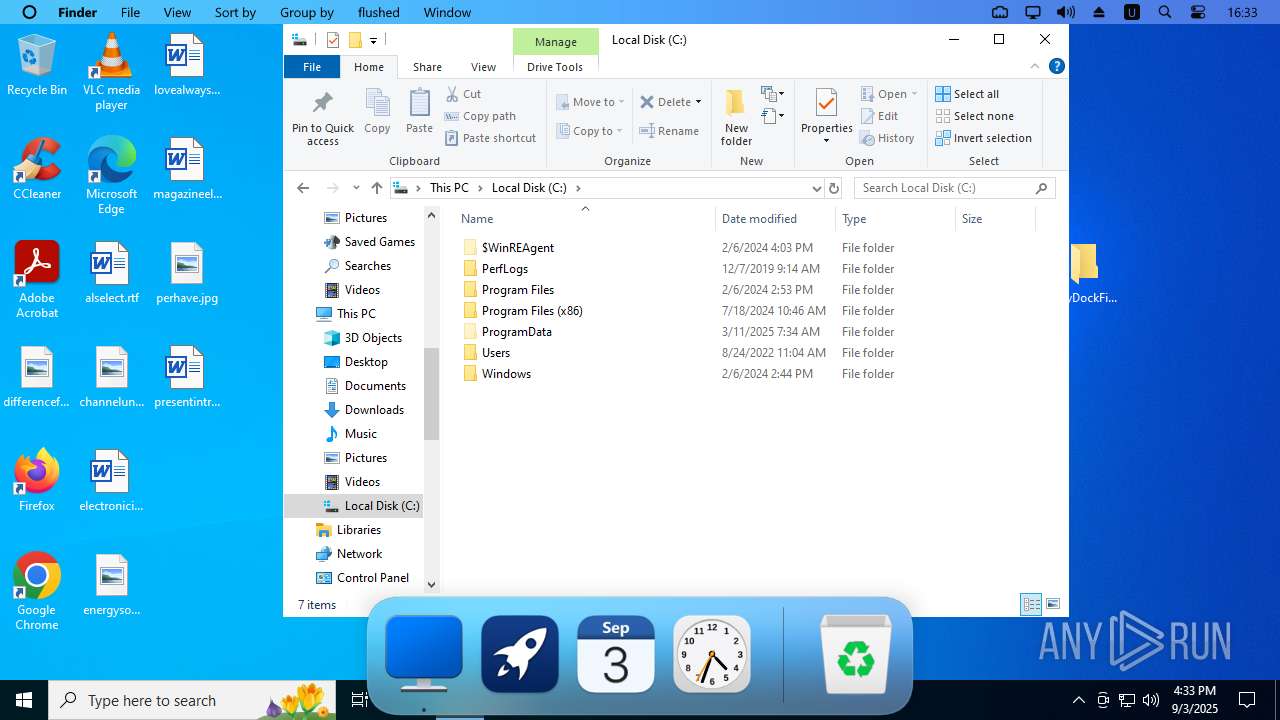The width and height of the screenshot is (1280, 720).
Task: Click Paste shortcut command
Action: [490, 138]
